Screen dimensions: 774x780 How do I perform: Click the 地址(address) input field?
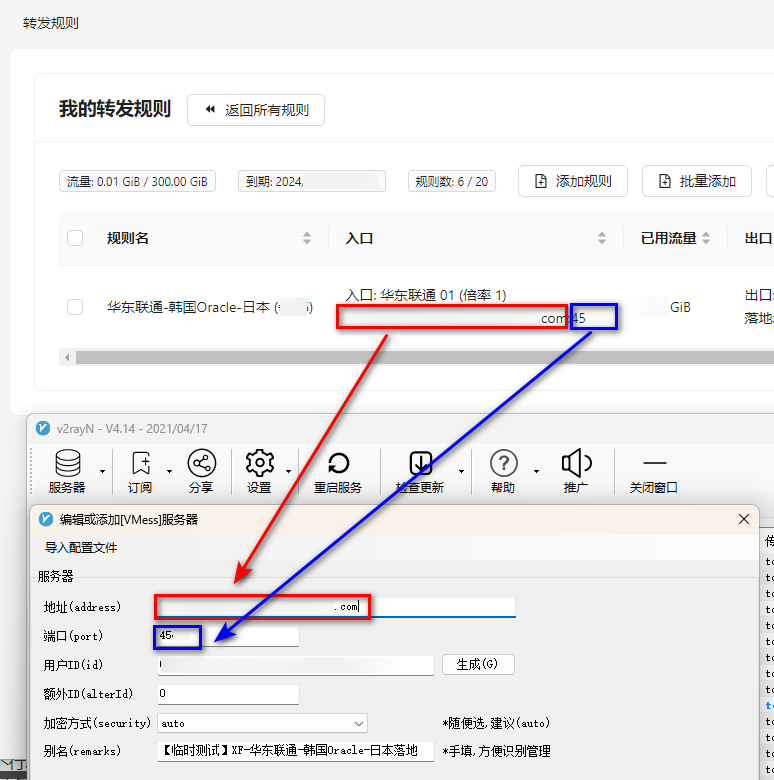click(336, 607)
